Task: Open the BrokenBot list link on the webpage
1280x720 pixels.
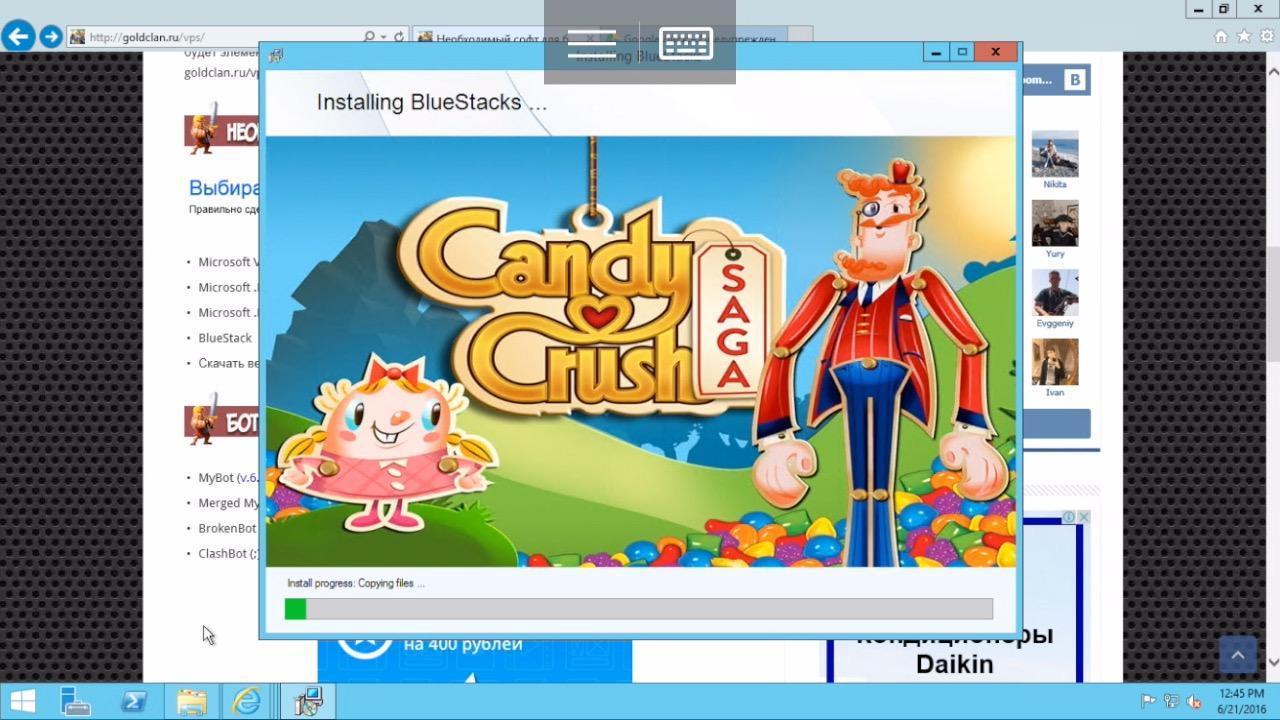Action: tap(227, 528)
